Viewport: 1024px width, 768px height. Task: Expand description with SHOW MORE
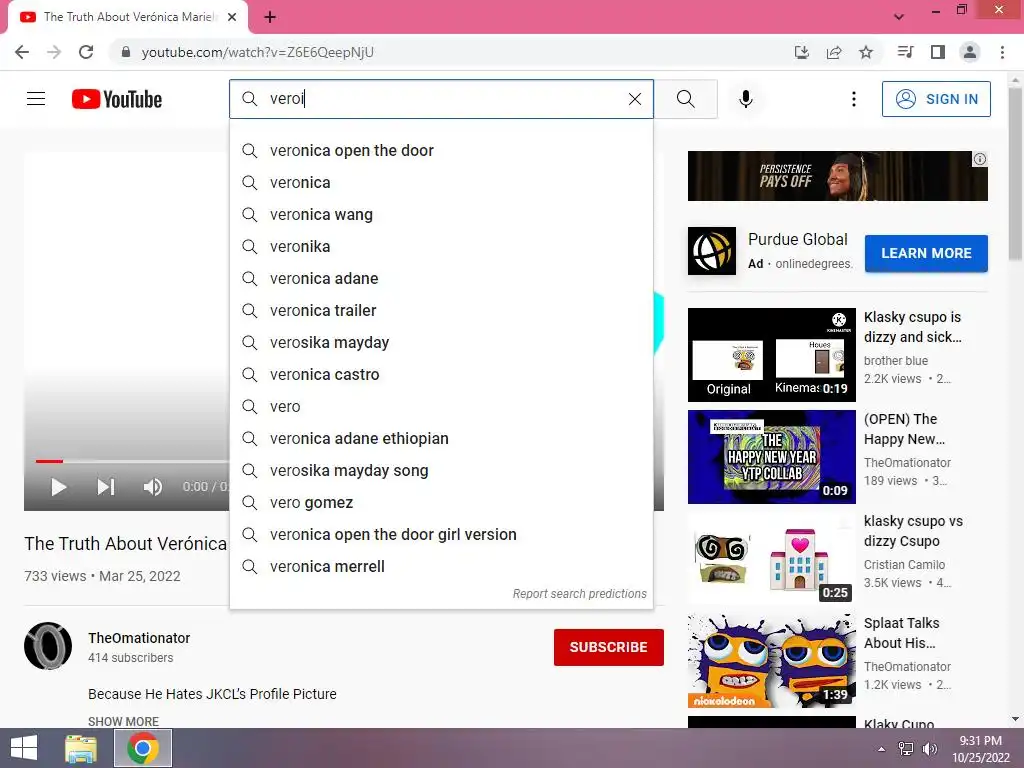123,721
